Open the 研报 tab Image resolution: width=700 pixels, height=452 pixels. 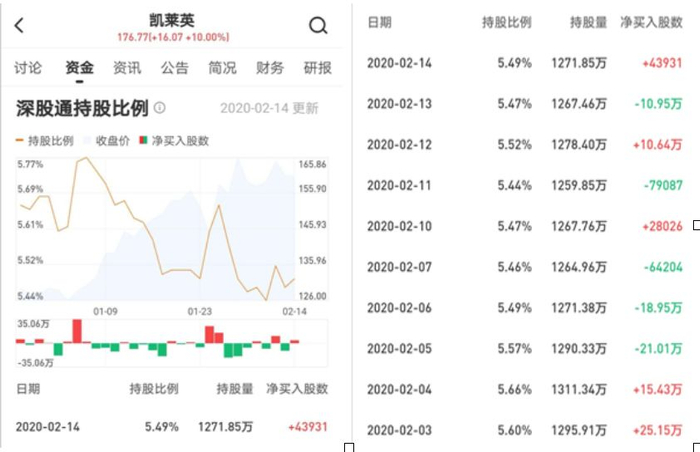[x=317, y=68]
